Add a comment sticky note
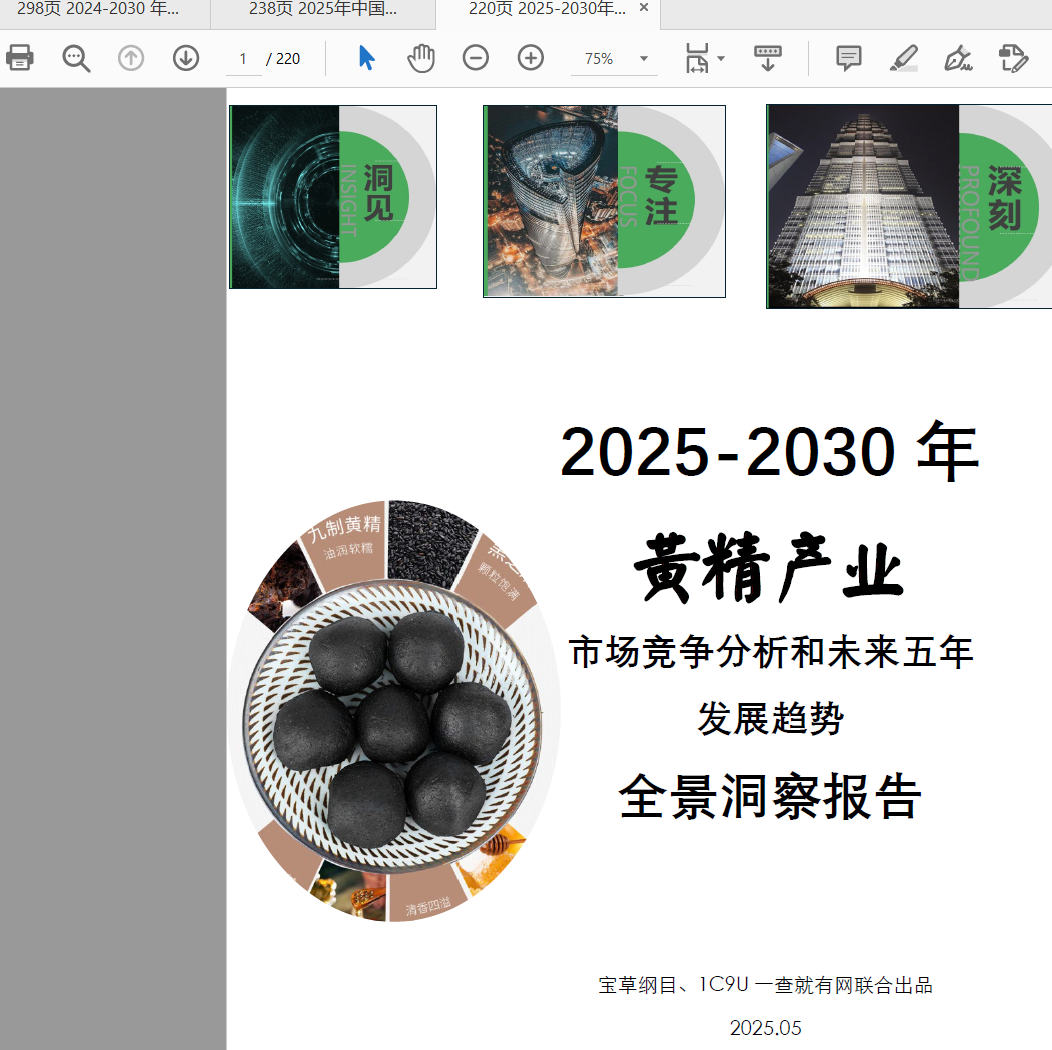Viewport: 1052px width, 1050px height. point(849,58)
